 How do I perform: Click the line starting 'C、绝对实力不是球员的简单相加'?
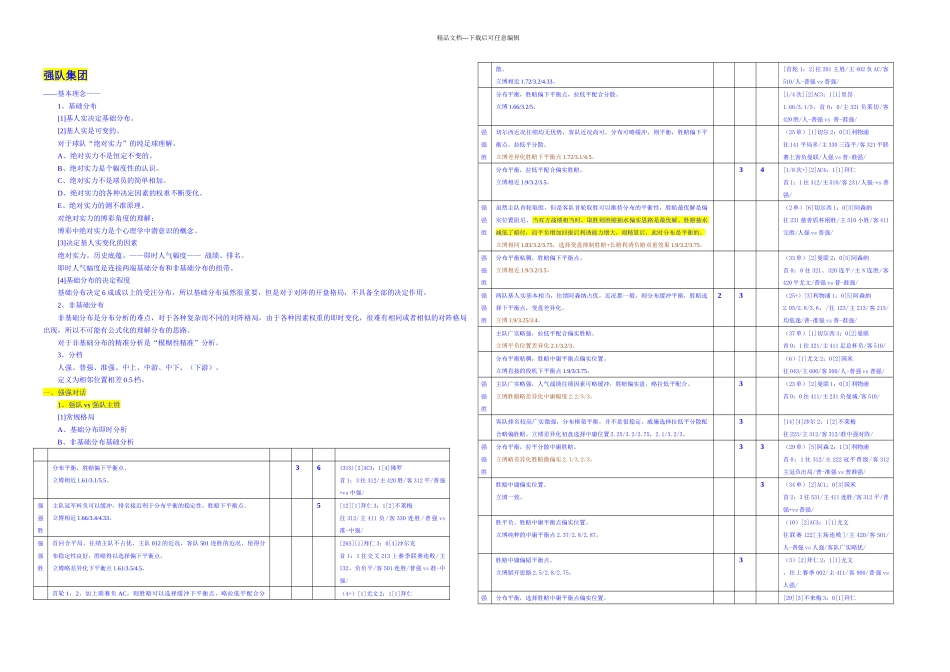click(x=111, y=181)
